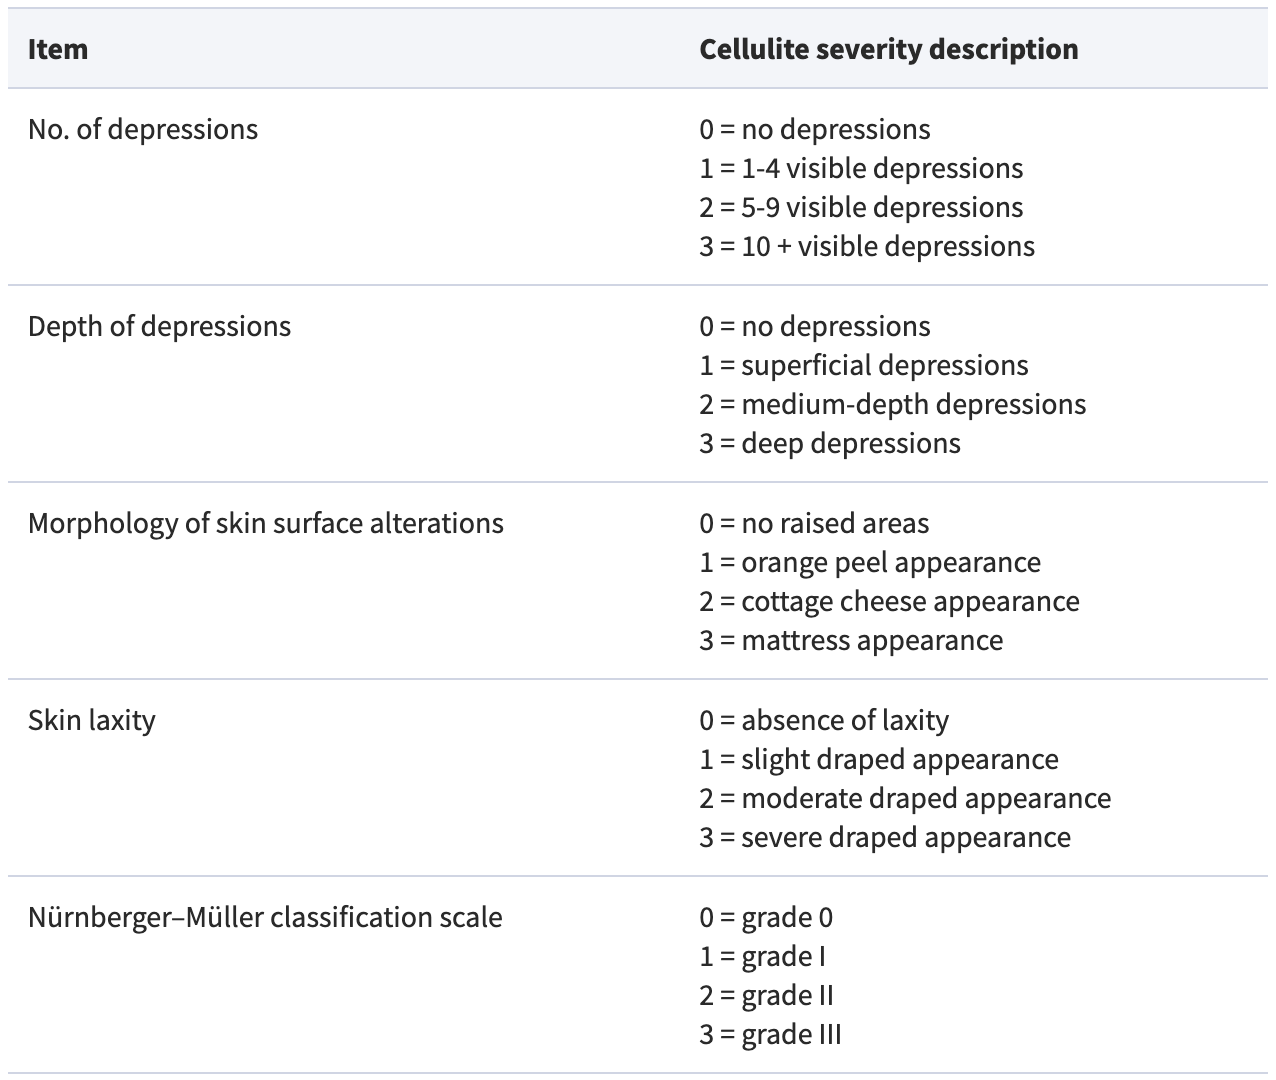Click the "3 = deep depressions" line

830,443
